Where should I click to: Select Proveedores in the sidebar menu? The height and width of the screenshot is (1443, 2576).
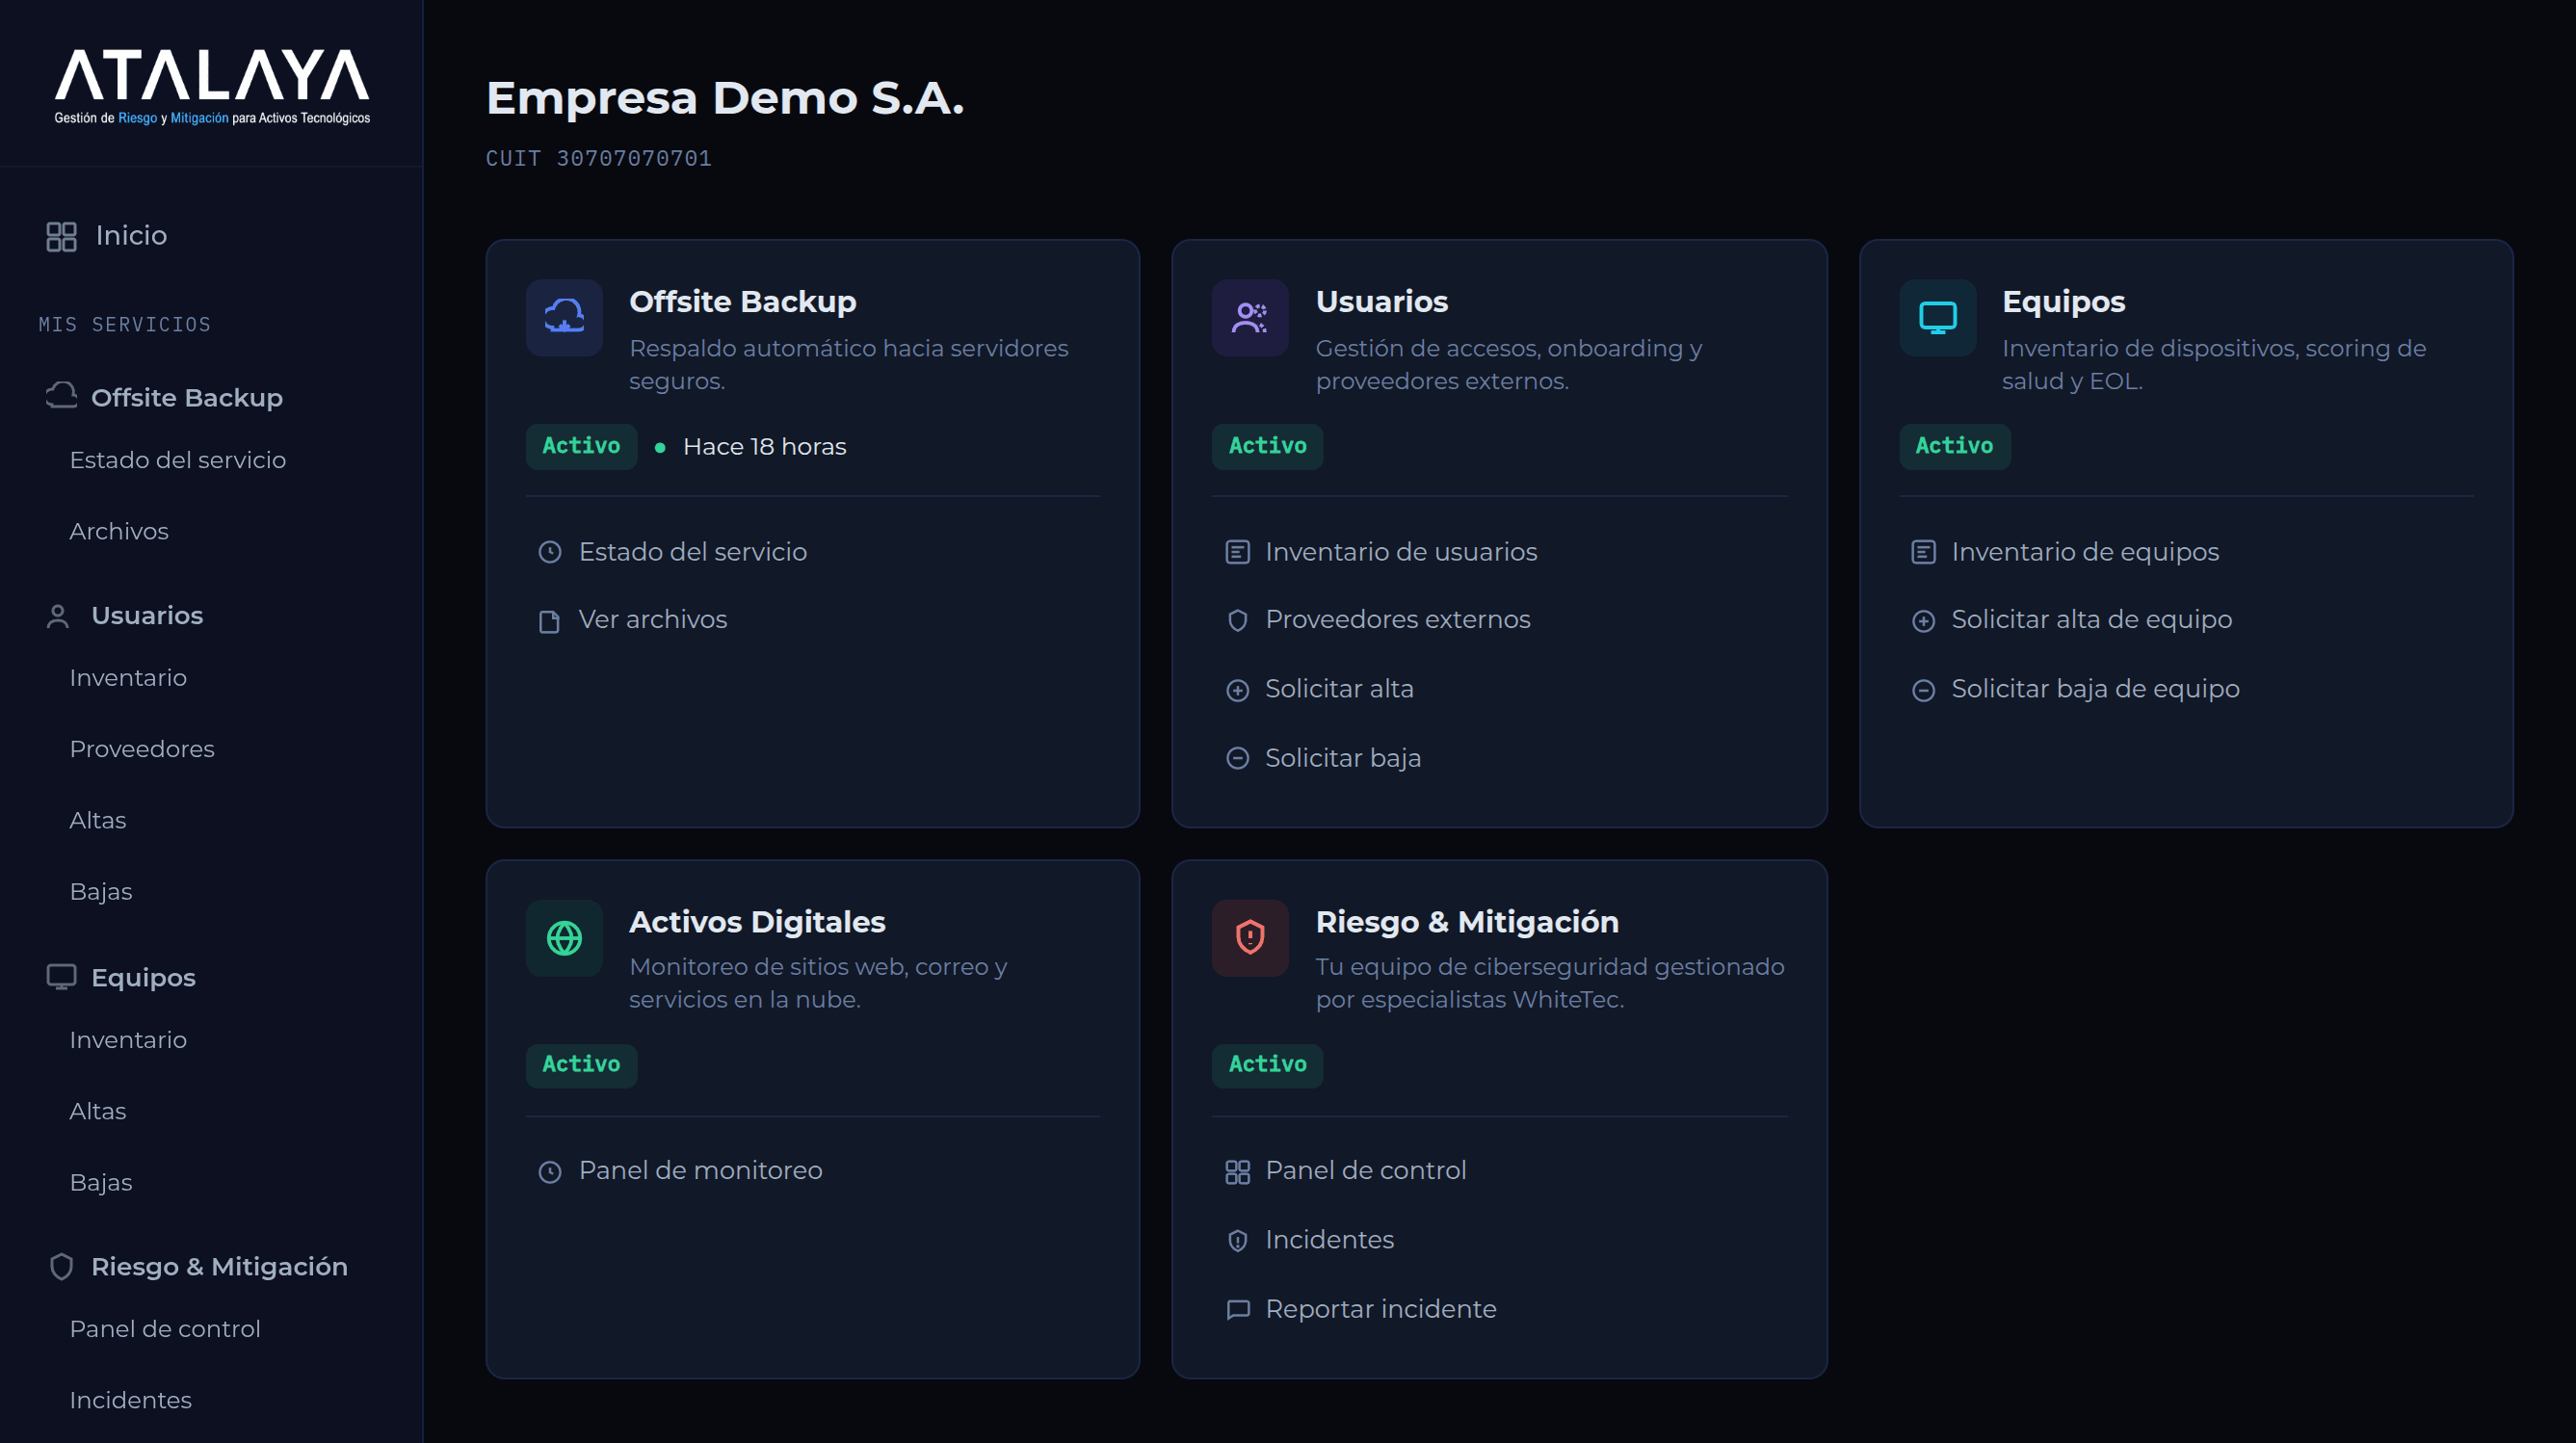(142, 749)
